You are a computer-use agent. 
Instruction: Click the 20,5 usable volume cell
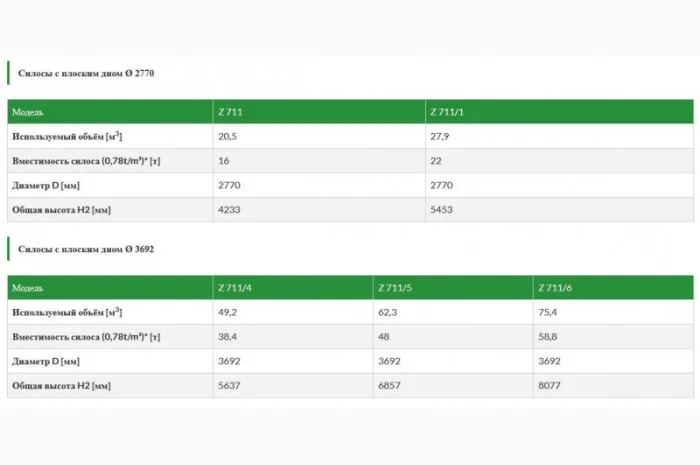pos(228,136)
